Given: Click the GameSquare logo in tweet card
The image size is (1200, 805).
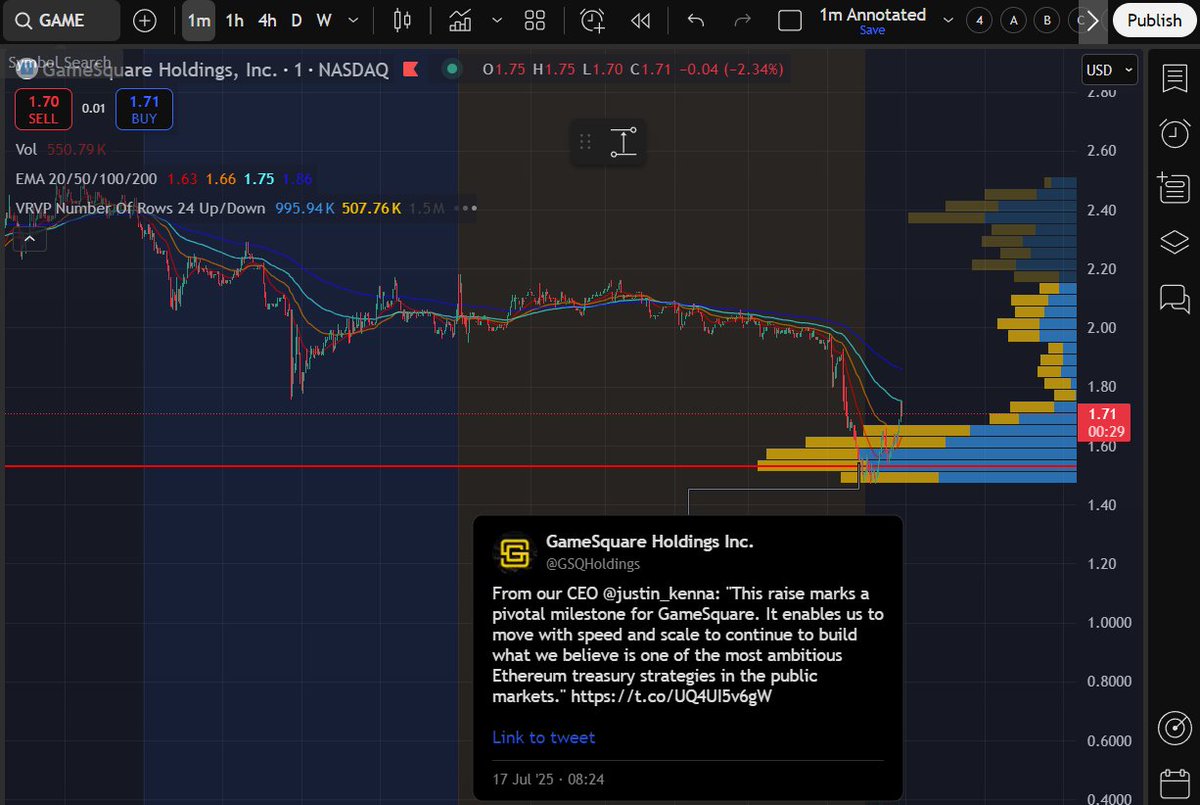Looking at the screenshot, I should click(x=514, y=552).
